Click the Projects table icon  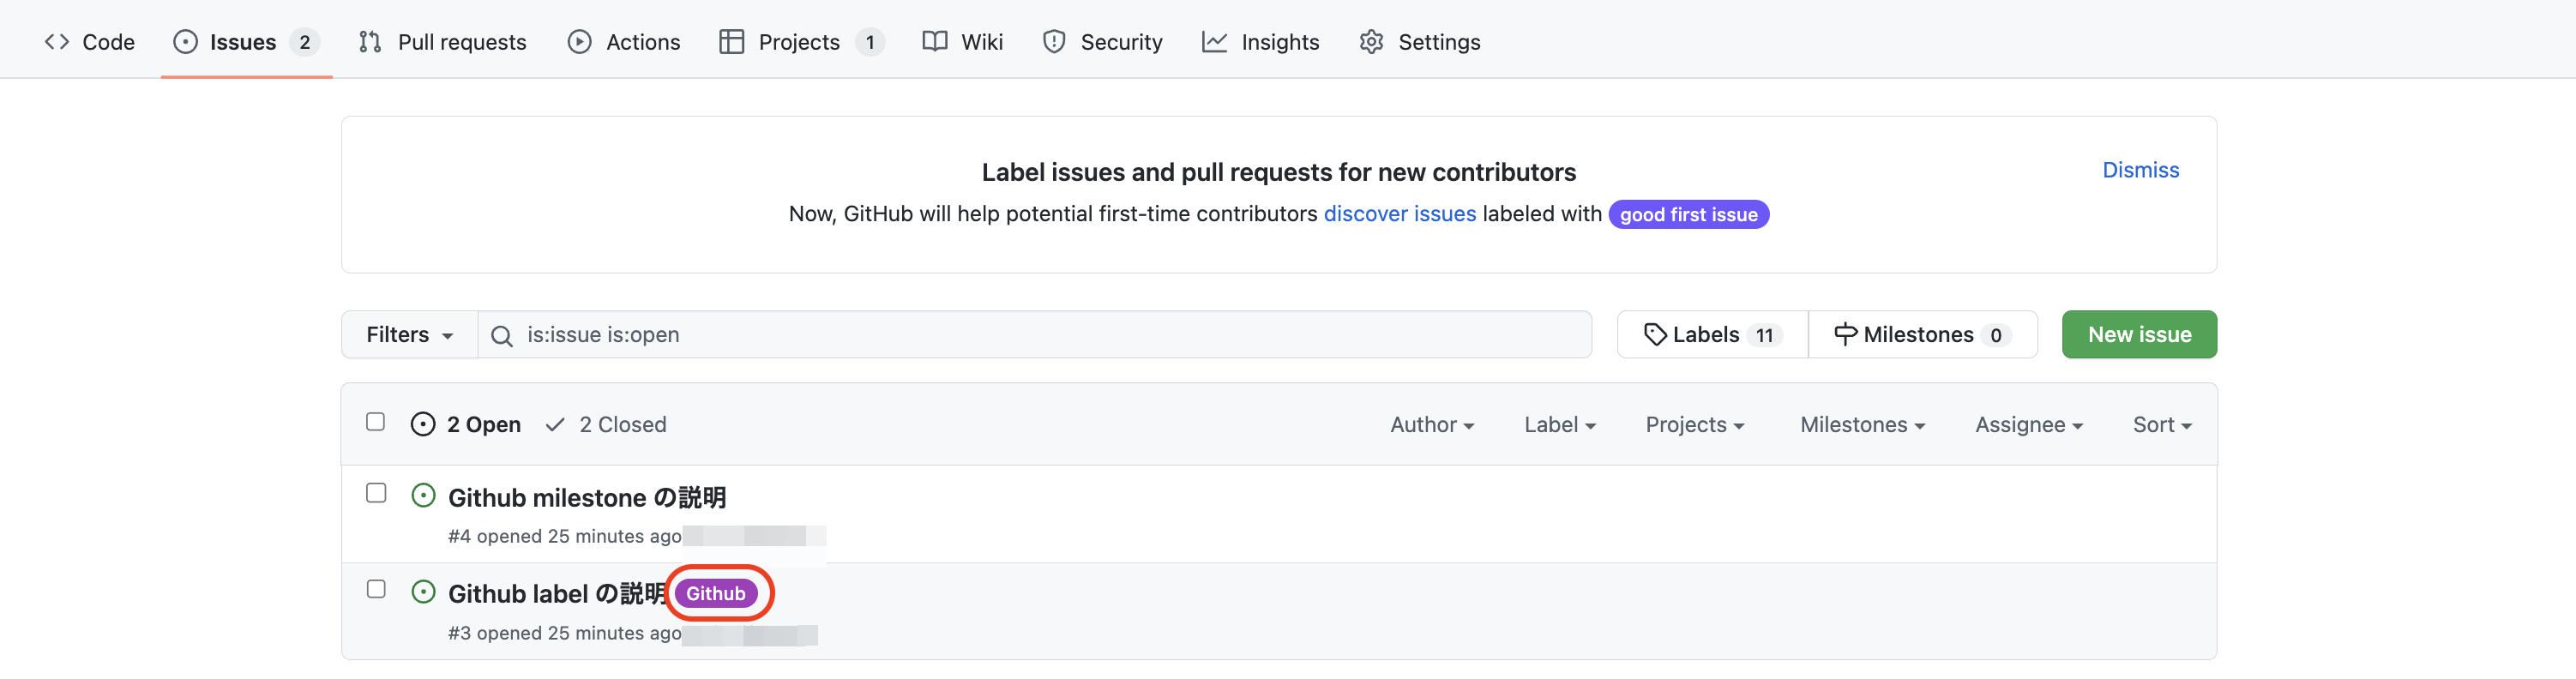731,42
